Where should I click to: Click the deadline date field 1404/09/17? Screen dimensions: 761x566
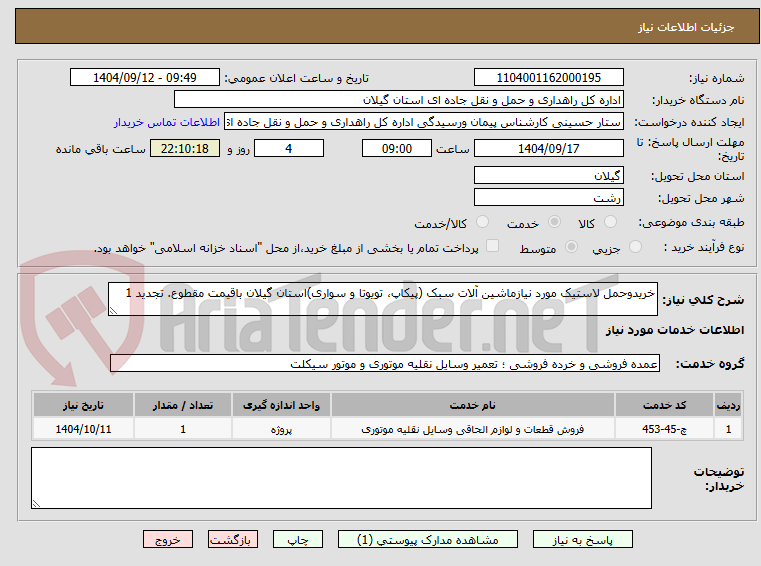(x=548, y=149)
